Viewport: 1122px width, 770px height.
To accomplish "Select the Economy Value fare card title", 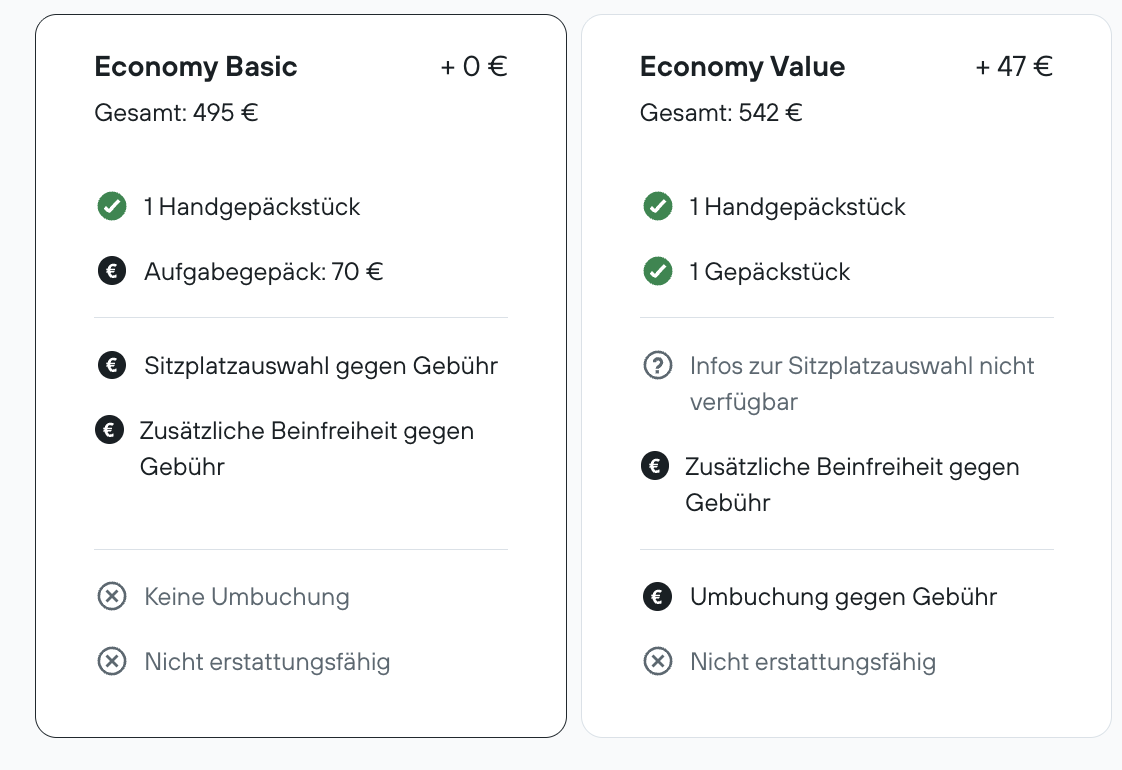I will (x=742, y=67).
